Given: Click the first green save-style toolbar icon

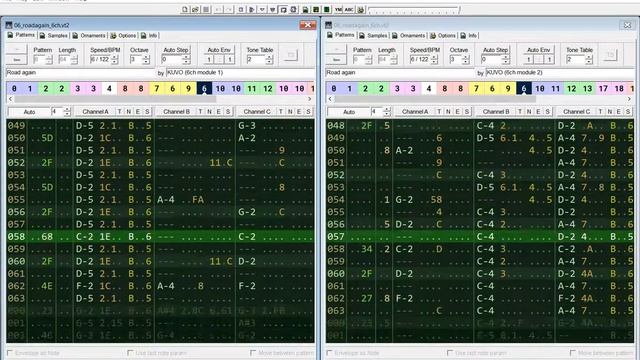Looking at the screenshot, I should point(305,9).
